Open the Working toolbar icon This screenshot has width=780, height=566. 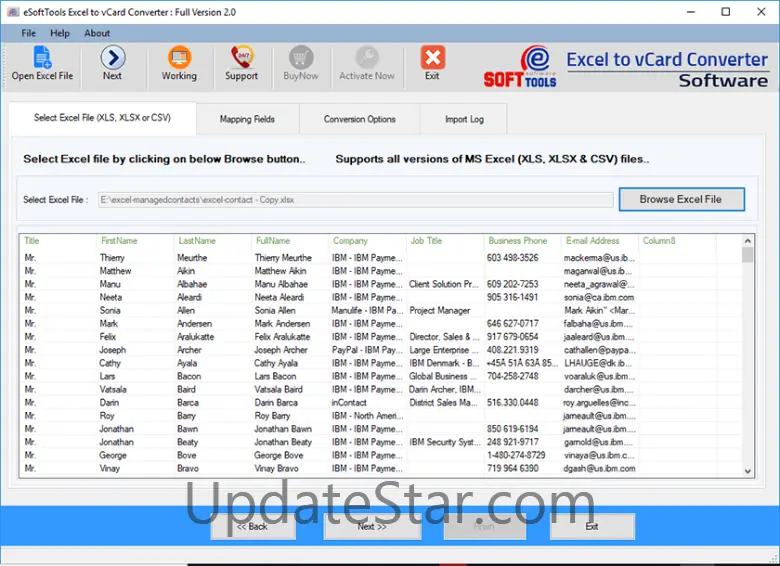[179, 57]
